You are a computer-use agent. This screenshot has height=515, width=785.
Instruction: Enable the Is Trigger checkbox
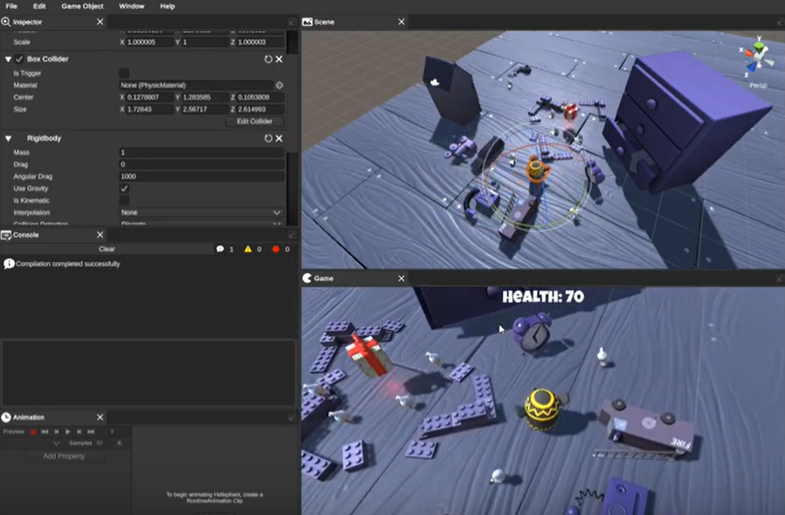click(x=124, y=73)
